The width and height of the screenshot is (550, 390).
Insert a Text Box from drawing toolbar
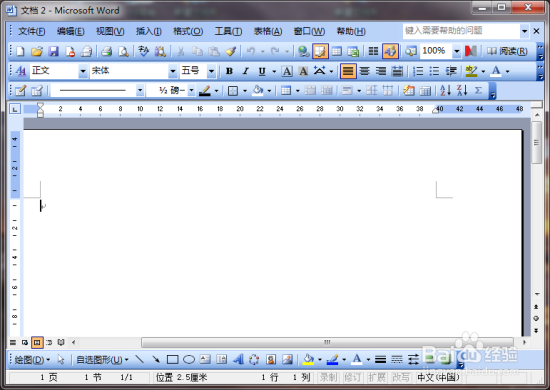click(205, 359)
